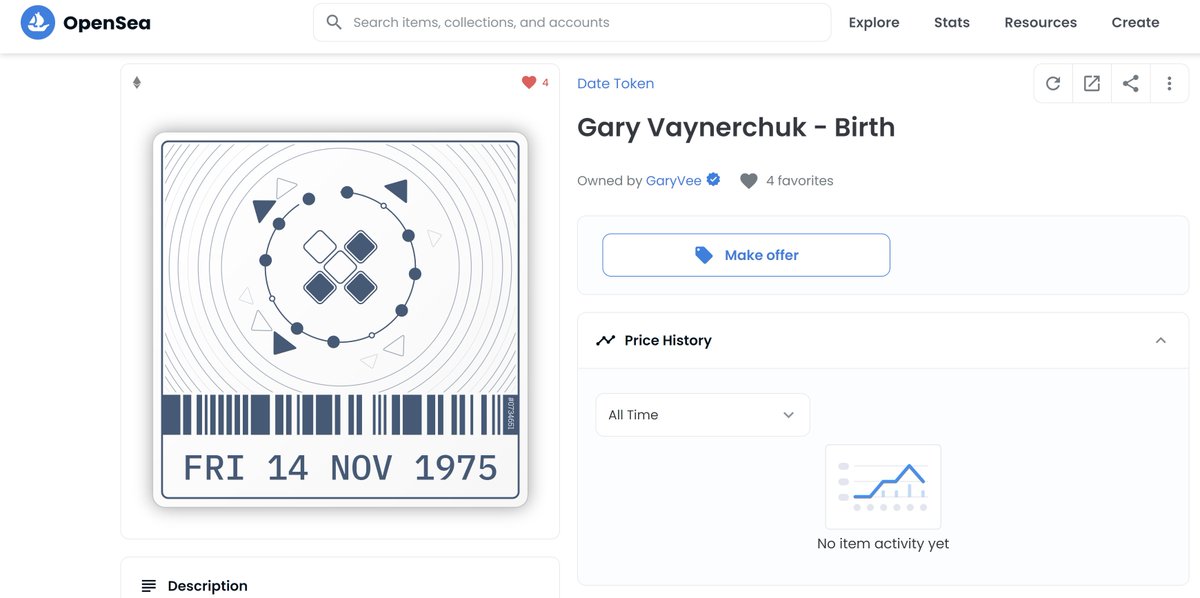Click the Gary Vaynerchuk - Birth title
Viewport: 1200px width, 598px height.
click(736, 128)
